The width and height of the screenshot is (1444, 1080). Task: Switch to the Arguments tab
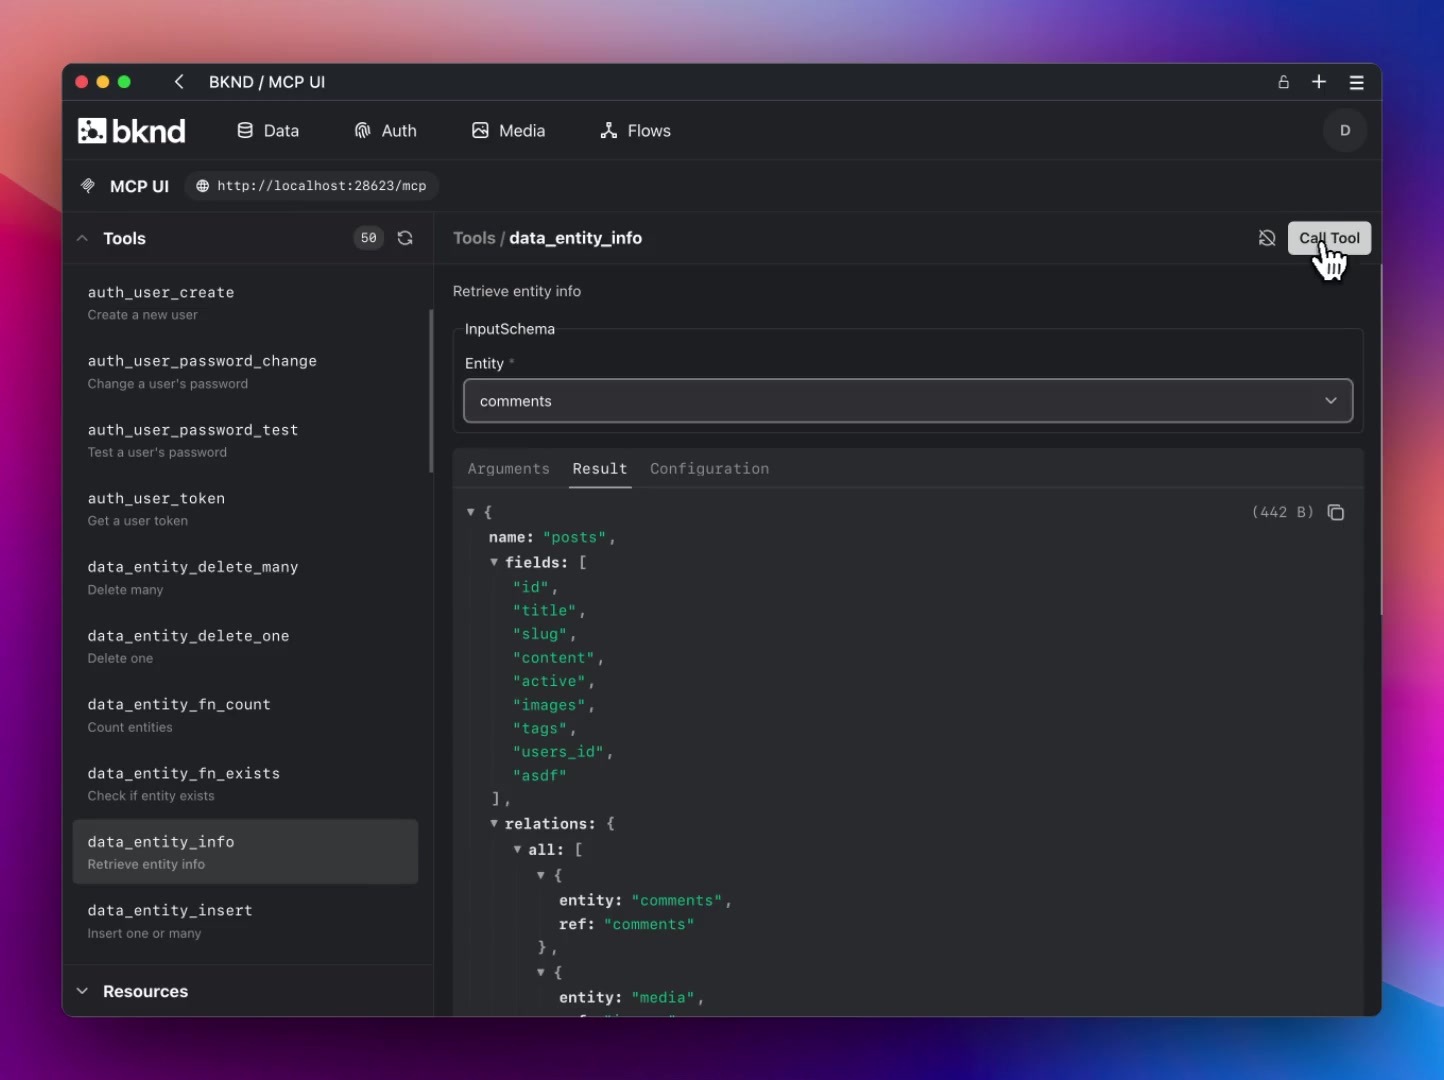click(x=508, y=469)
